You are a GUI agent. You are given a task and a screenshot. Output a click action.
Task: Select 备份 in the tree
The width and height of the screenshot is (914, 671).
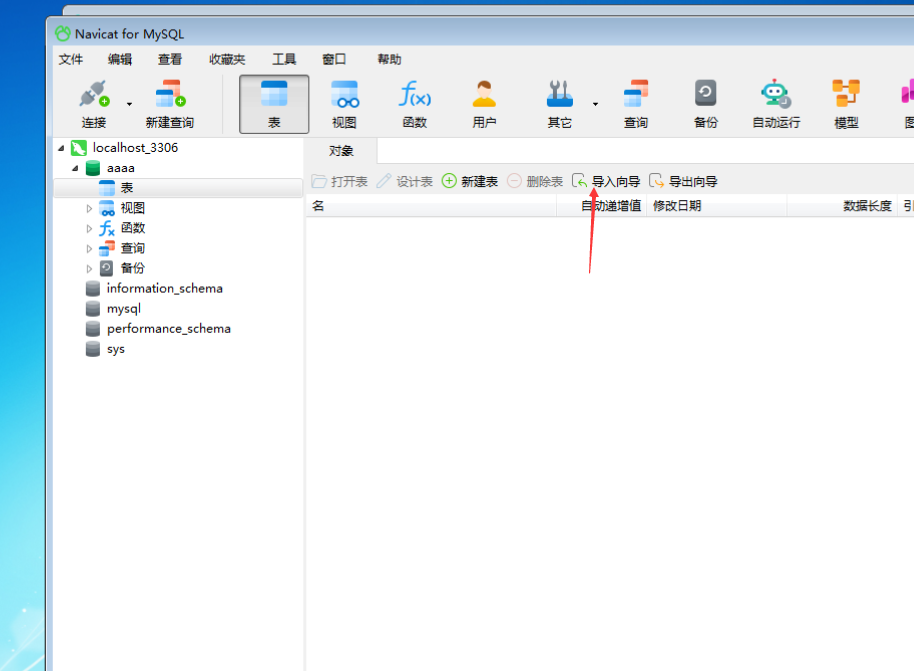coord(132,268)
